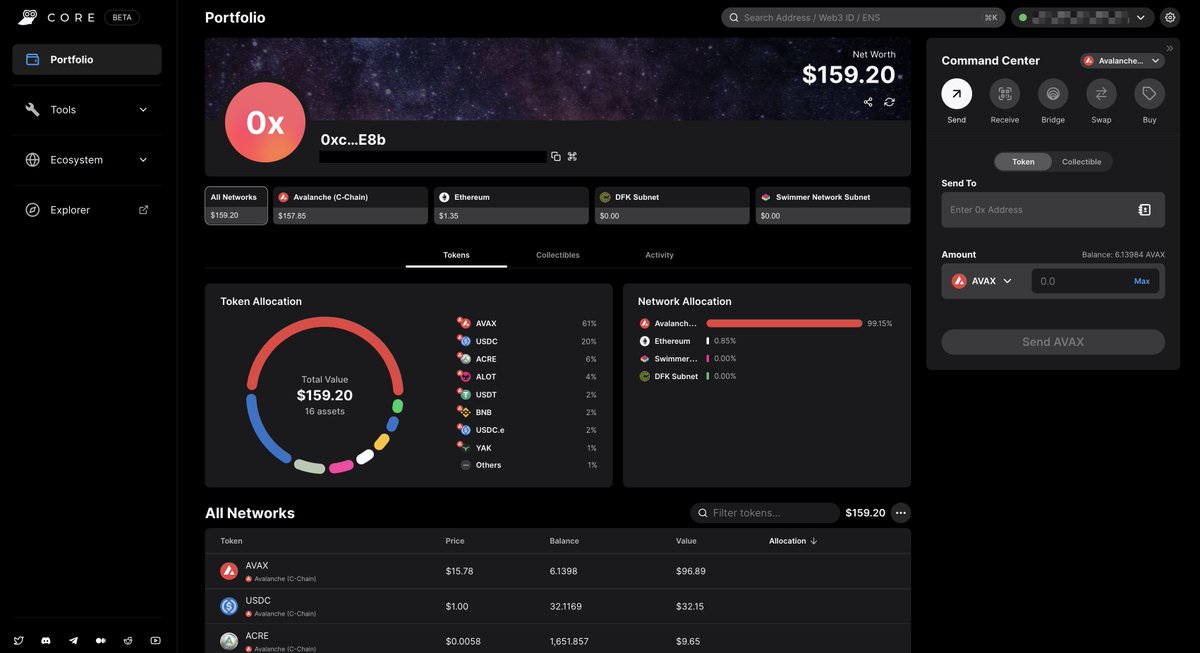The height and width of the screenshot is (653, 1200).
Task: Open the Swap action
Action: 1101,94
